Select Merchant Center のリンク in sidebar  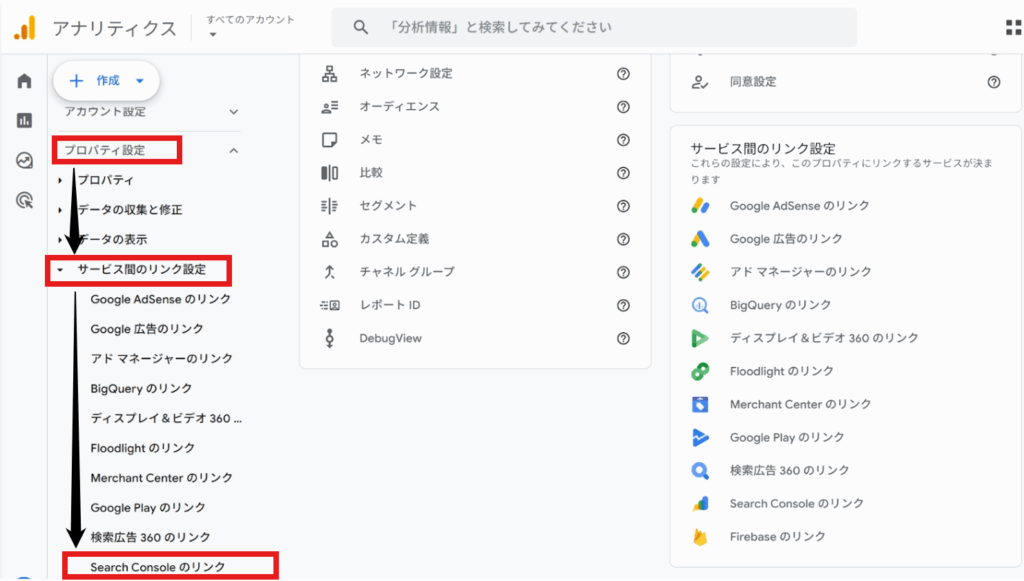tap(161, 479)
